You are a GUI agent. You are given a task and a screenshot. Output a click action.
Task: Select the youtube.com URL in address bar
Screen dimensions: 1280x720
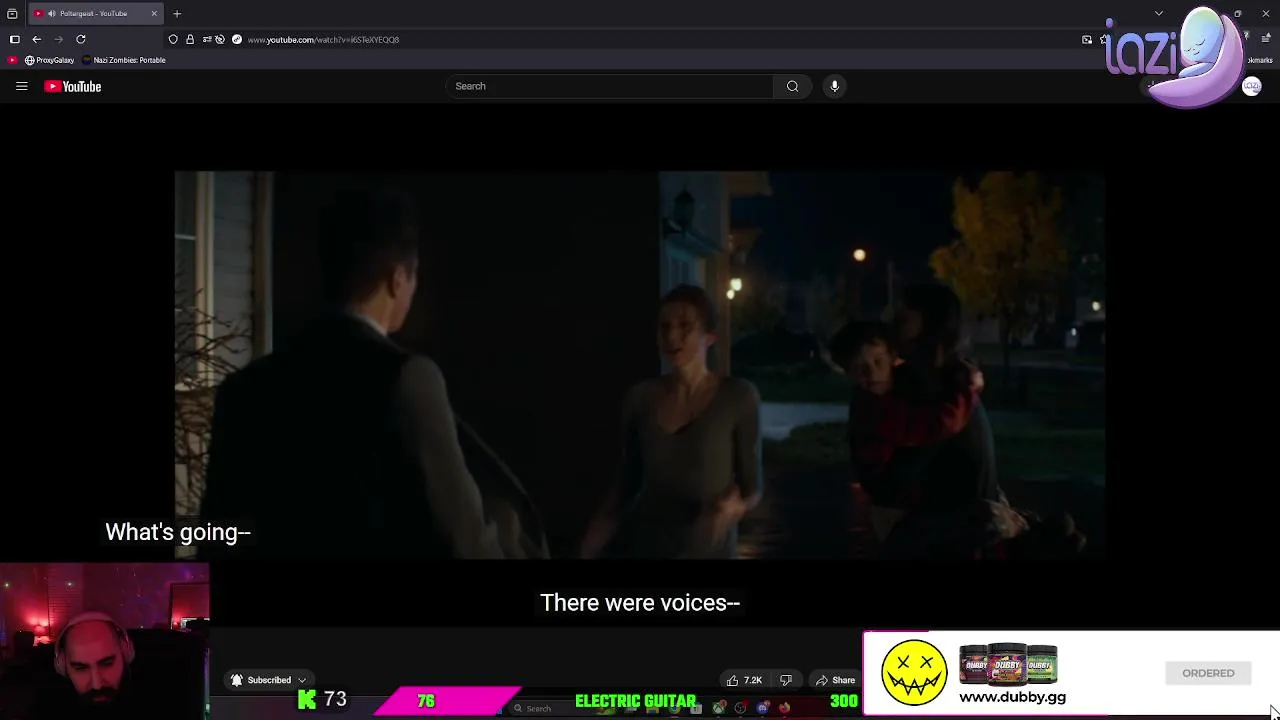pos(323,40)
